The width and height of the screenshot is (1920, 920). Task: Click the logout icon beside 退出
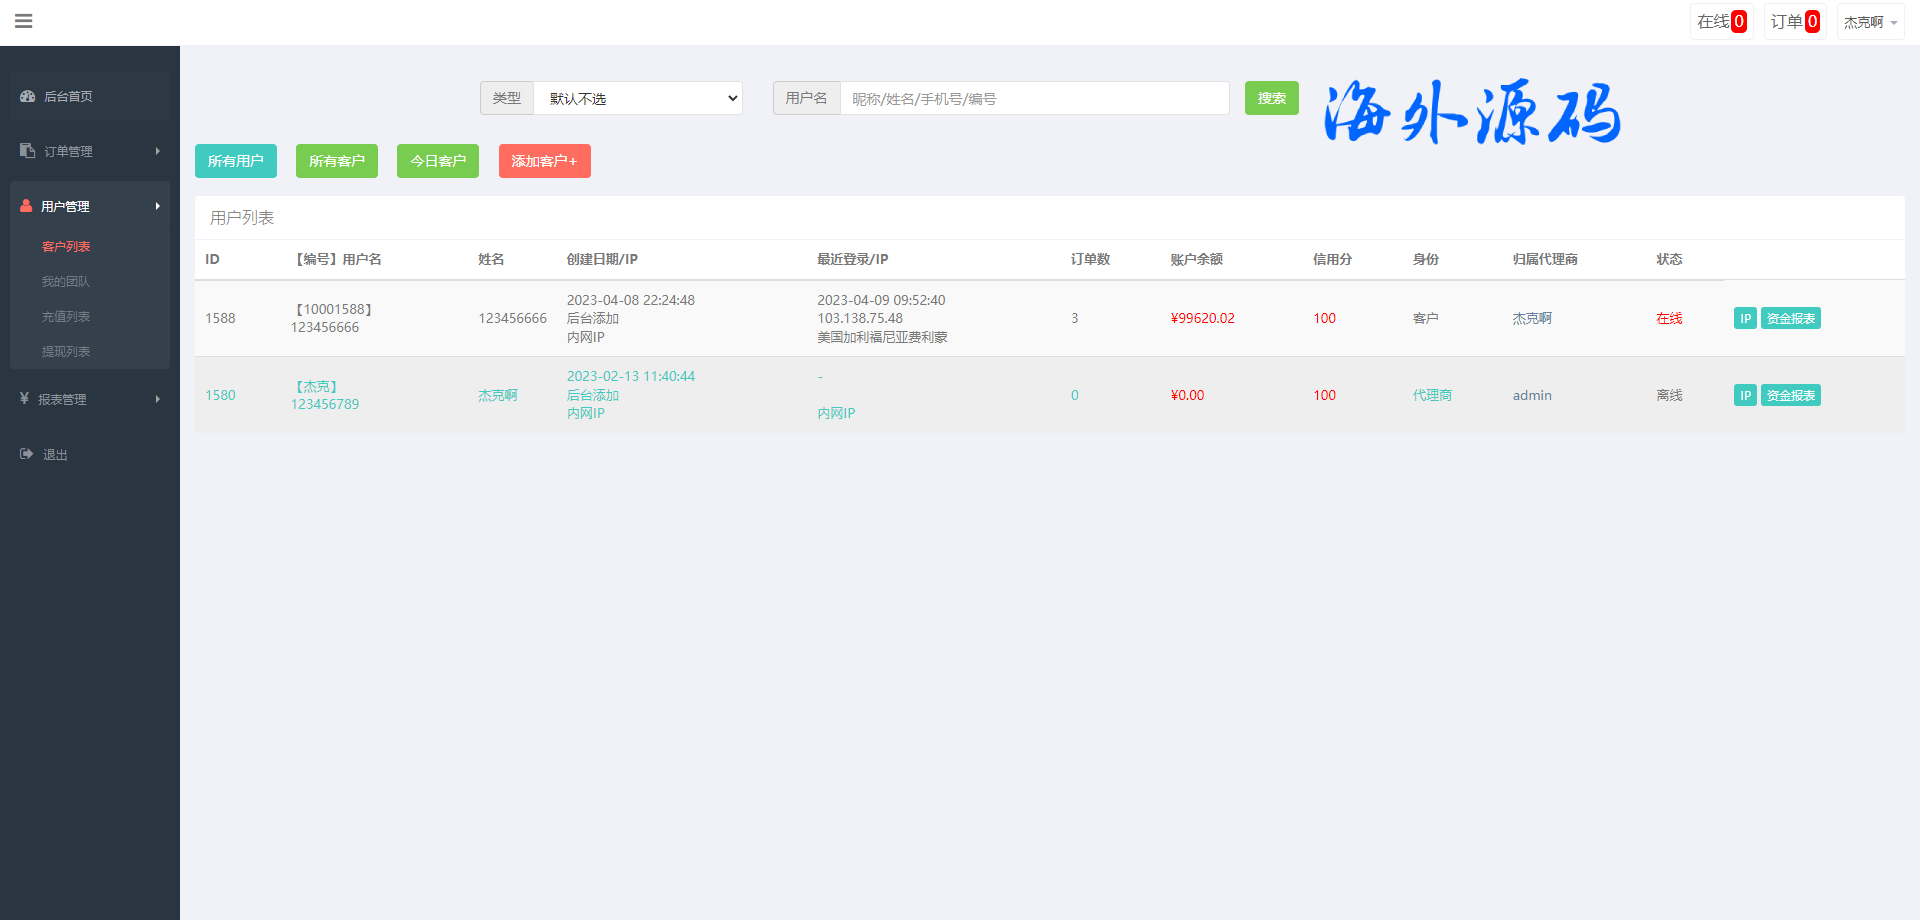click(27, 454)
